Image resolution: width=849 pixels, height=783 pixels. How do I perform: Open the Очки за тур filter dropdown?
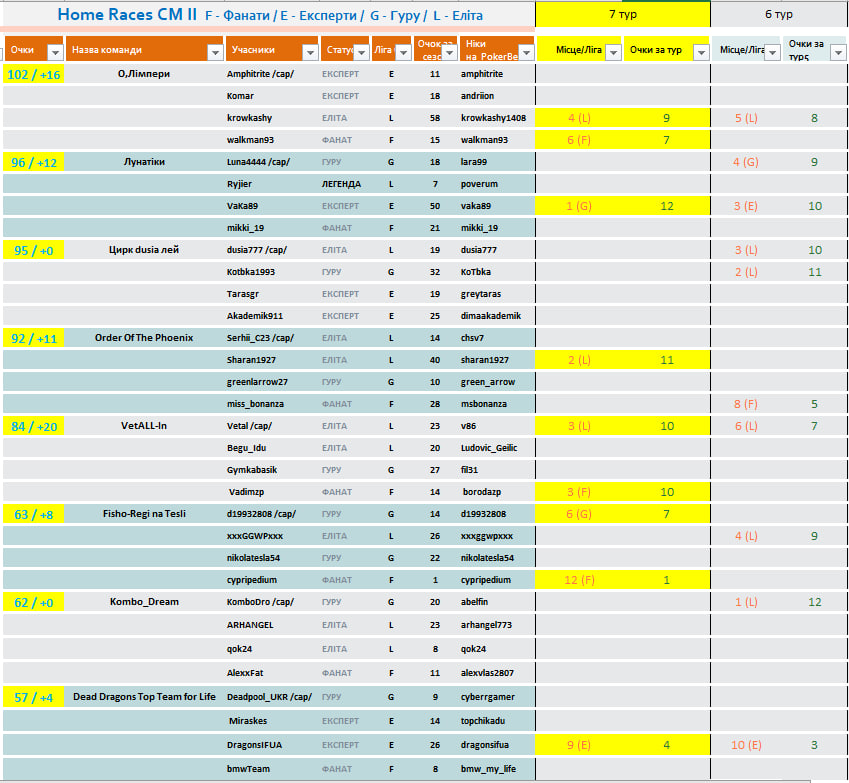point(702,52)
